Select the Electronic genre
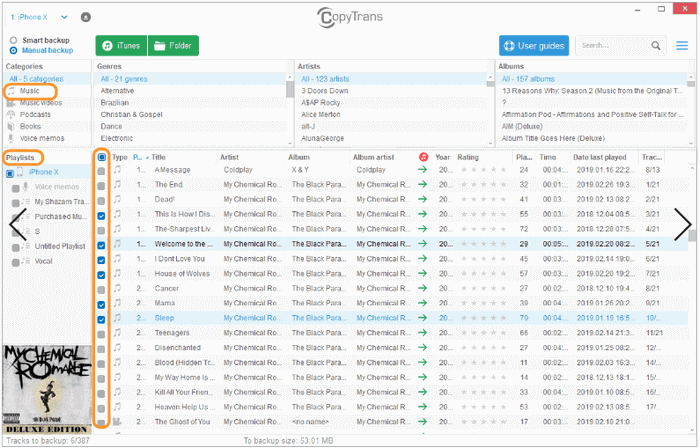Image resolution: width=700 pixels, height=448 pixels. (x=117, y=138)
